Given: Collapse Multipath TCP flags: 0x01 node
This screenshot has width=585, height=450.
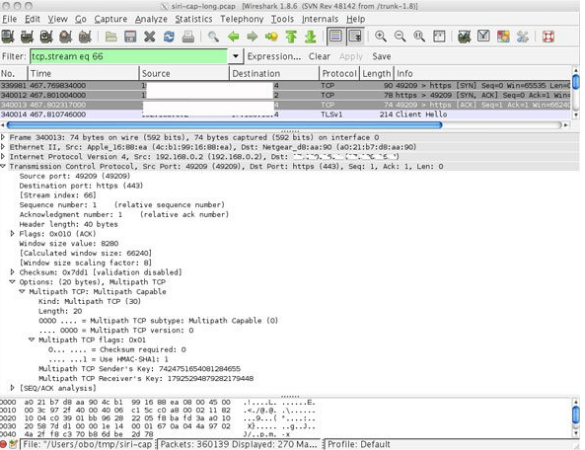Looking at the screenshot, I should tap(32, 340).
